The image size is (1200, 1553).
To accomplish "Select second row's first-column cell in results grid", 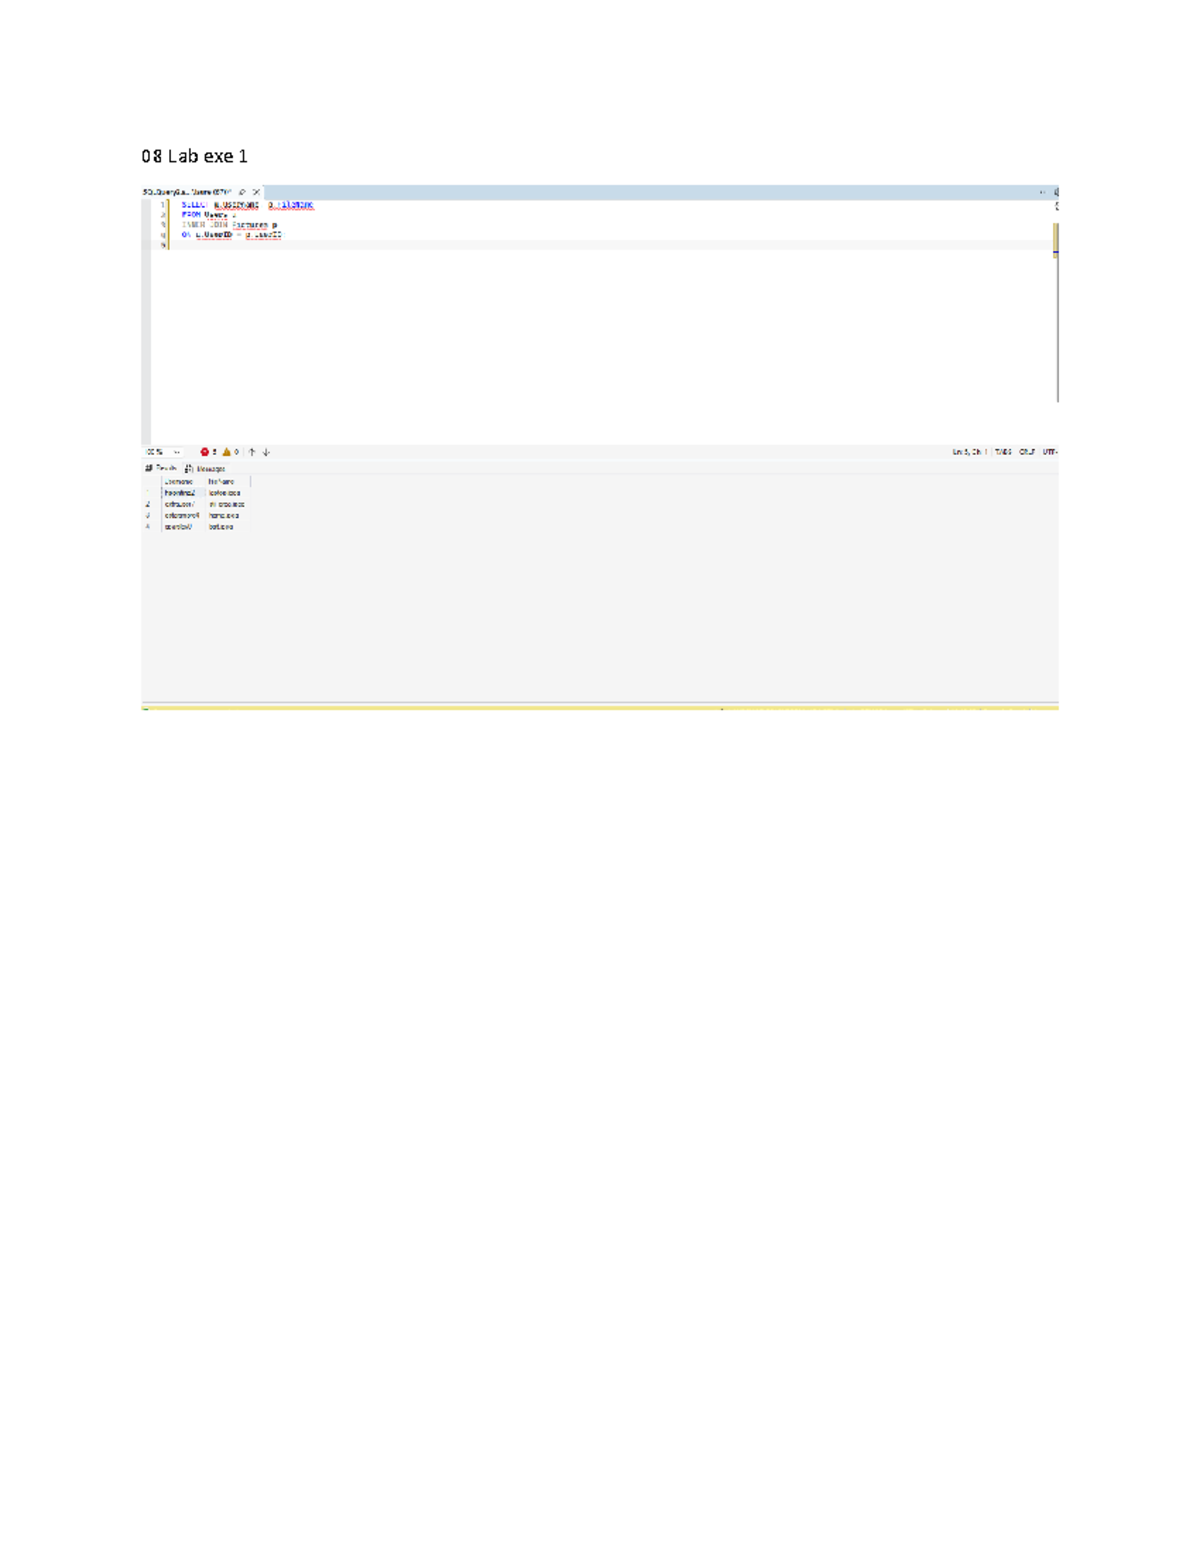I will pos(183,504).
